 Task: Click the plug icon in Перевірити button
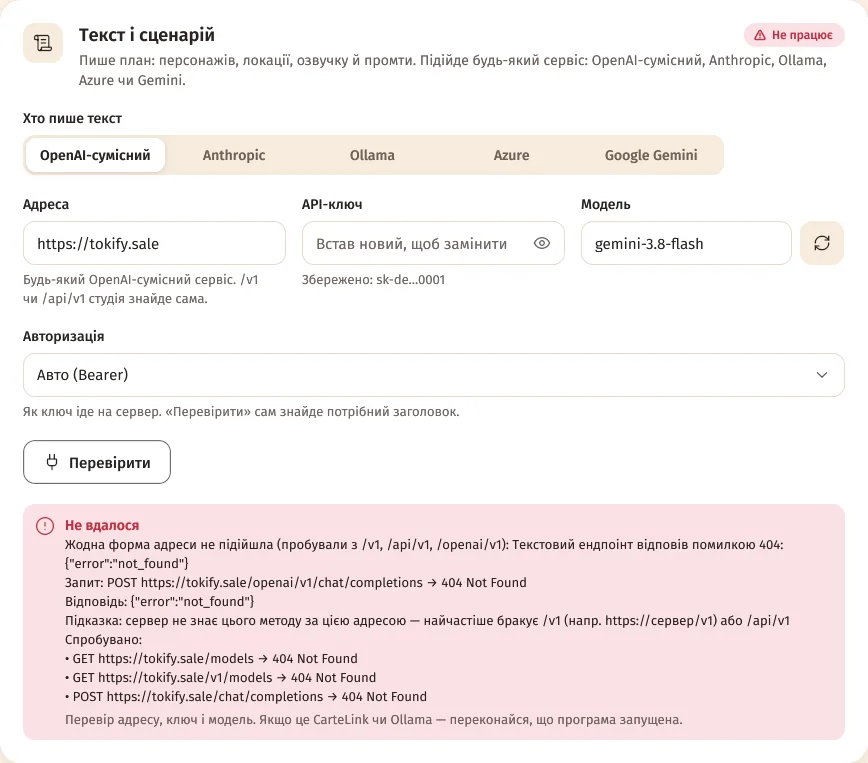pos(52,462)
